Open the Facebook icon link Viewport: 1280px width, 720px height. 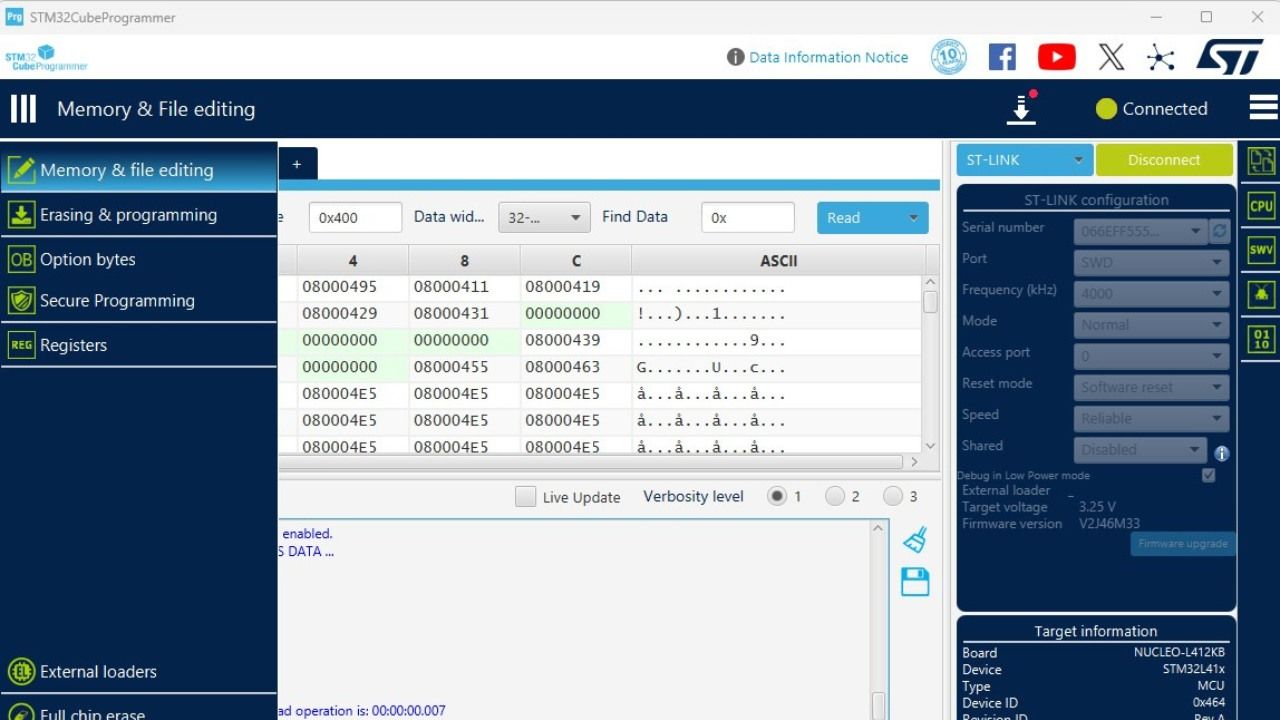tap(1002, 57)
